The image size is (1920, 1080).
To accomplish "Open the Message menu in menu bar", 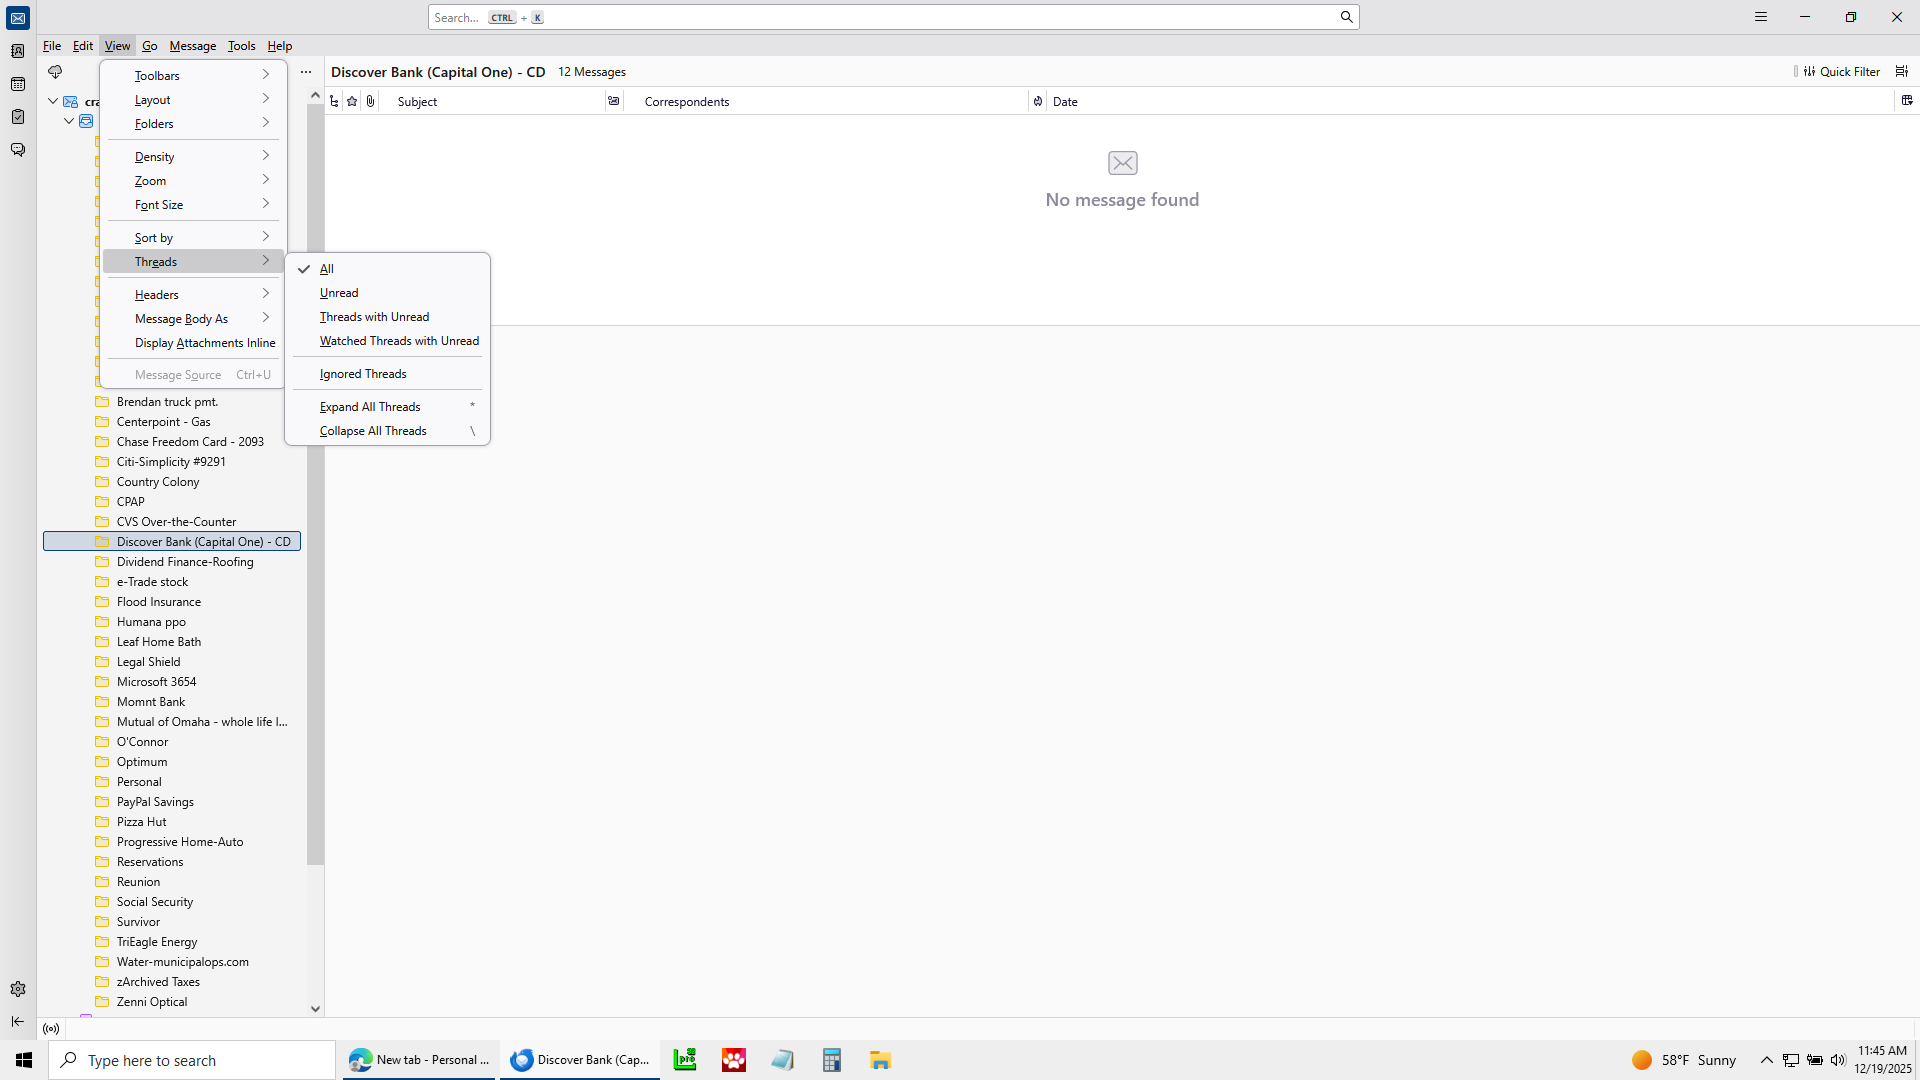I will coord(192,46).
